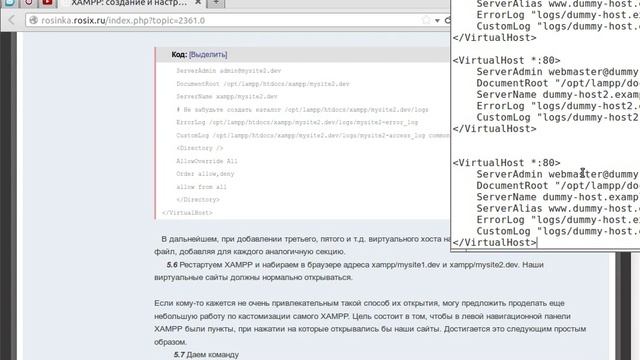Screen dimensions: 640x360
Task: Click the [Выделить] link above the code
Action: (x=208, y=54)
